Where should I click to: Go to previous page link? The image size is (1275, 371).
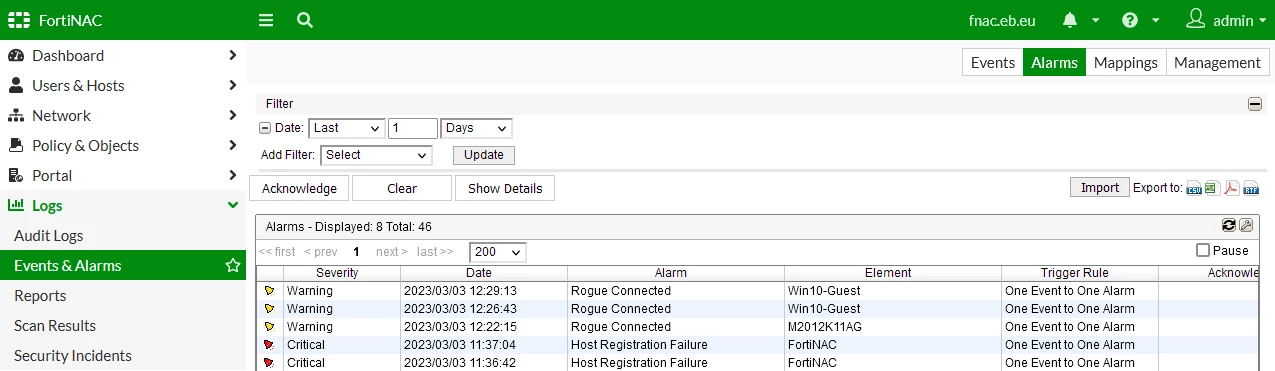click(x=321, y=252)
